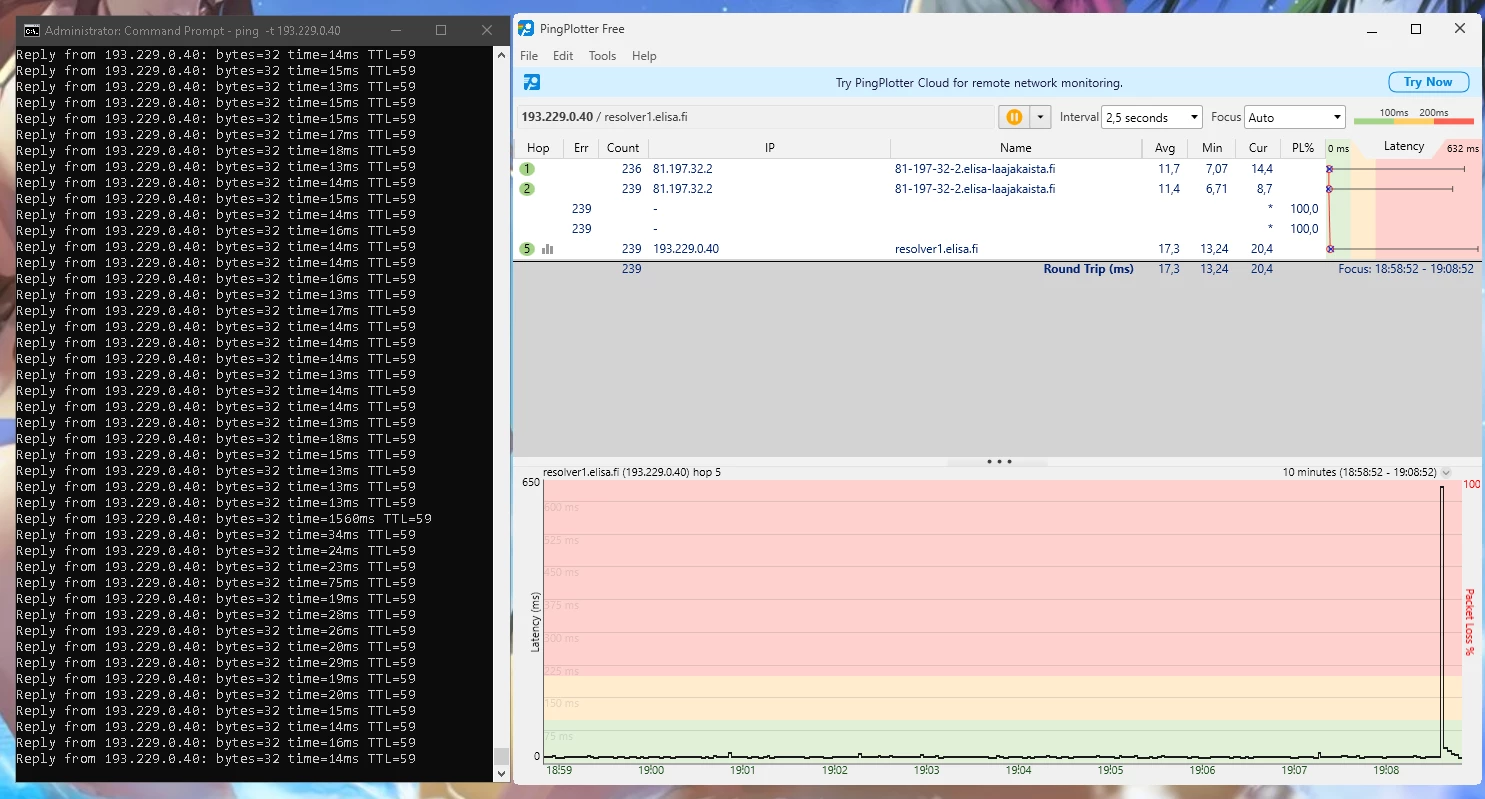The width and height of the screenshot is (1485, 799).
Task: Click the Command Prompt scrollbar up arrow
Action: click(x=502, y=57)
